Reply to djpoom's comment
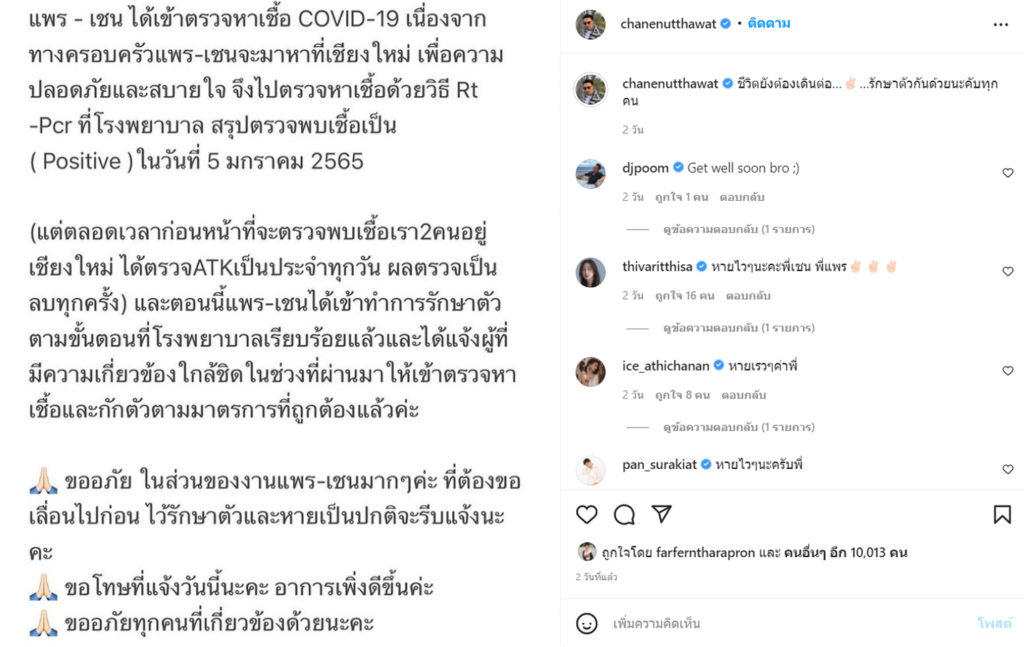1024x647 pixels. (x=741, y=197)
